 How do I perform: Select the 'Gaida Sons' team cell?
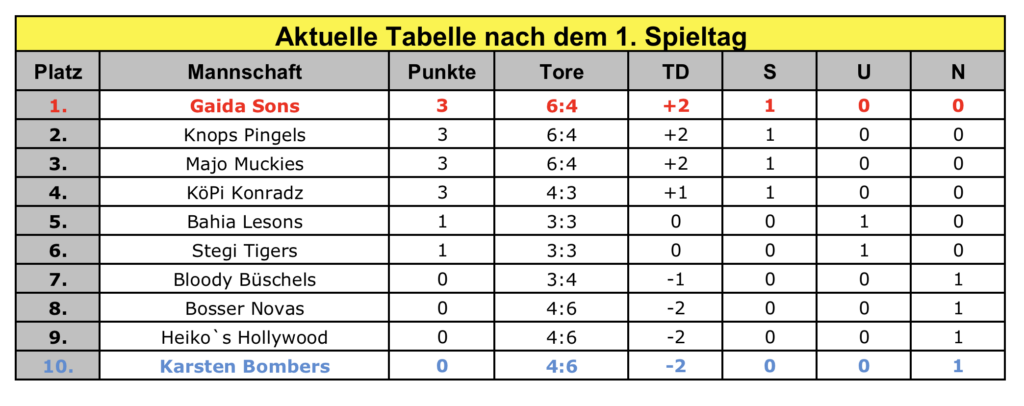click(245, 106)
